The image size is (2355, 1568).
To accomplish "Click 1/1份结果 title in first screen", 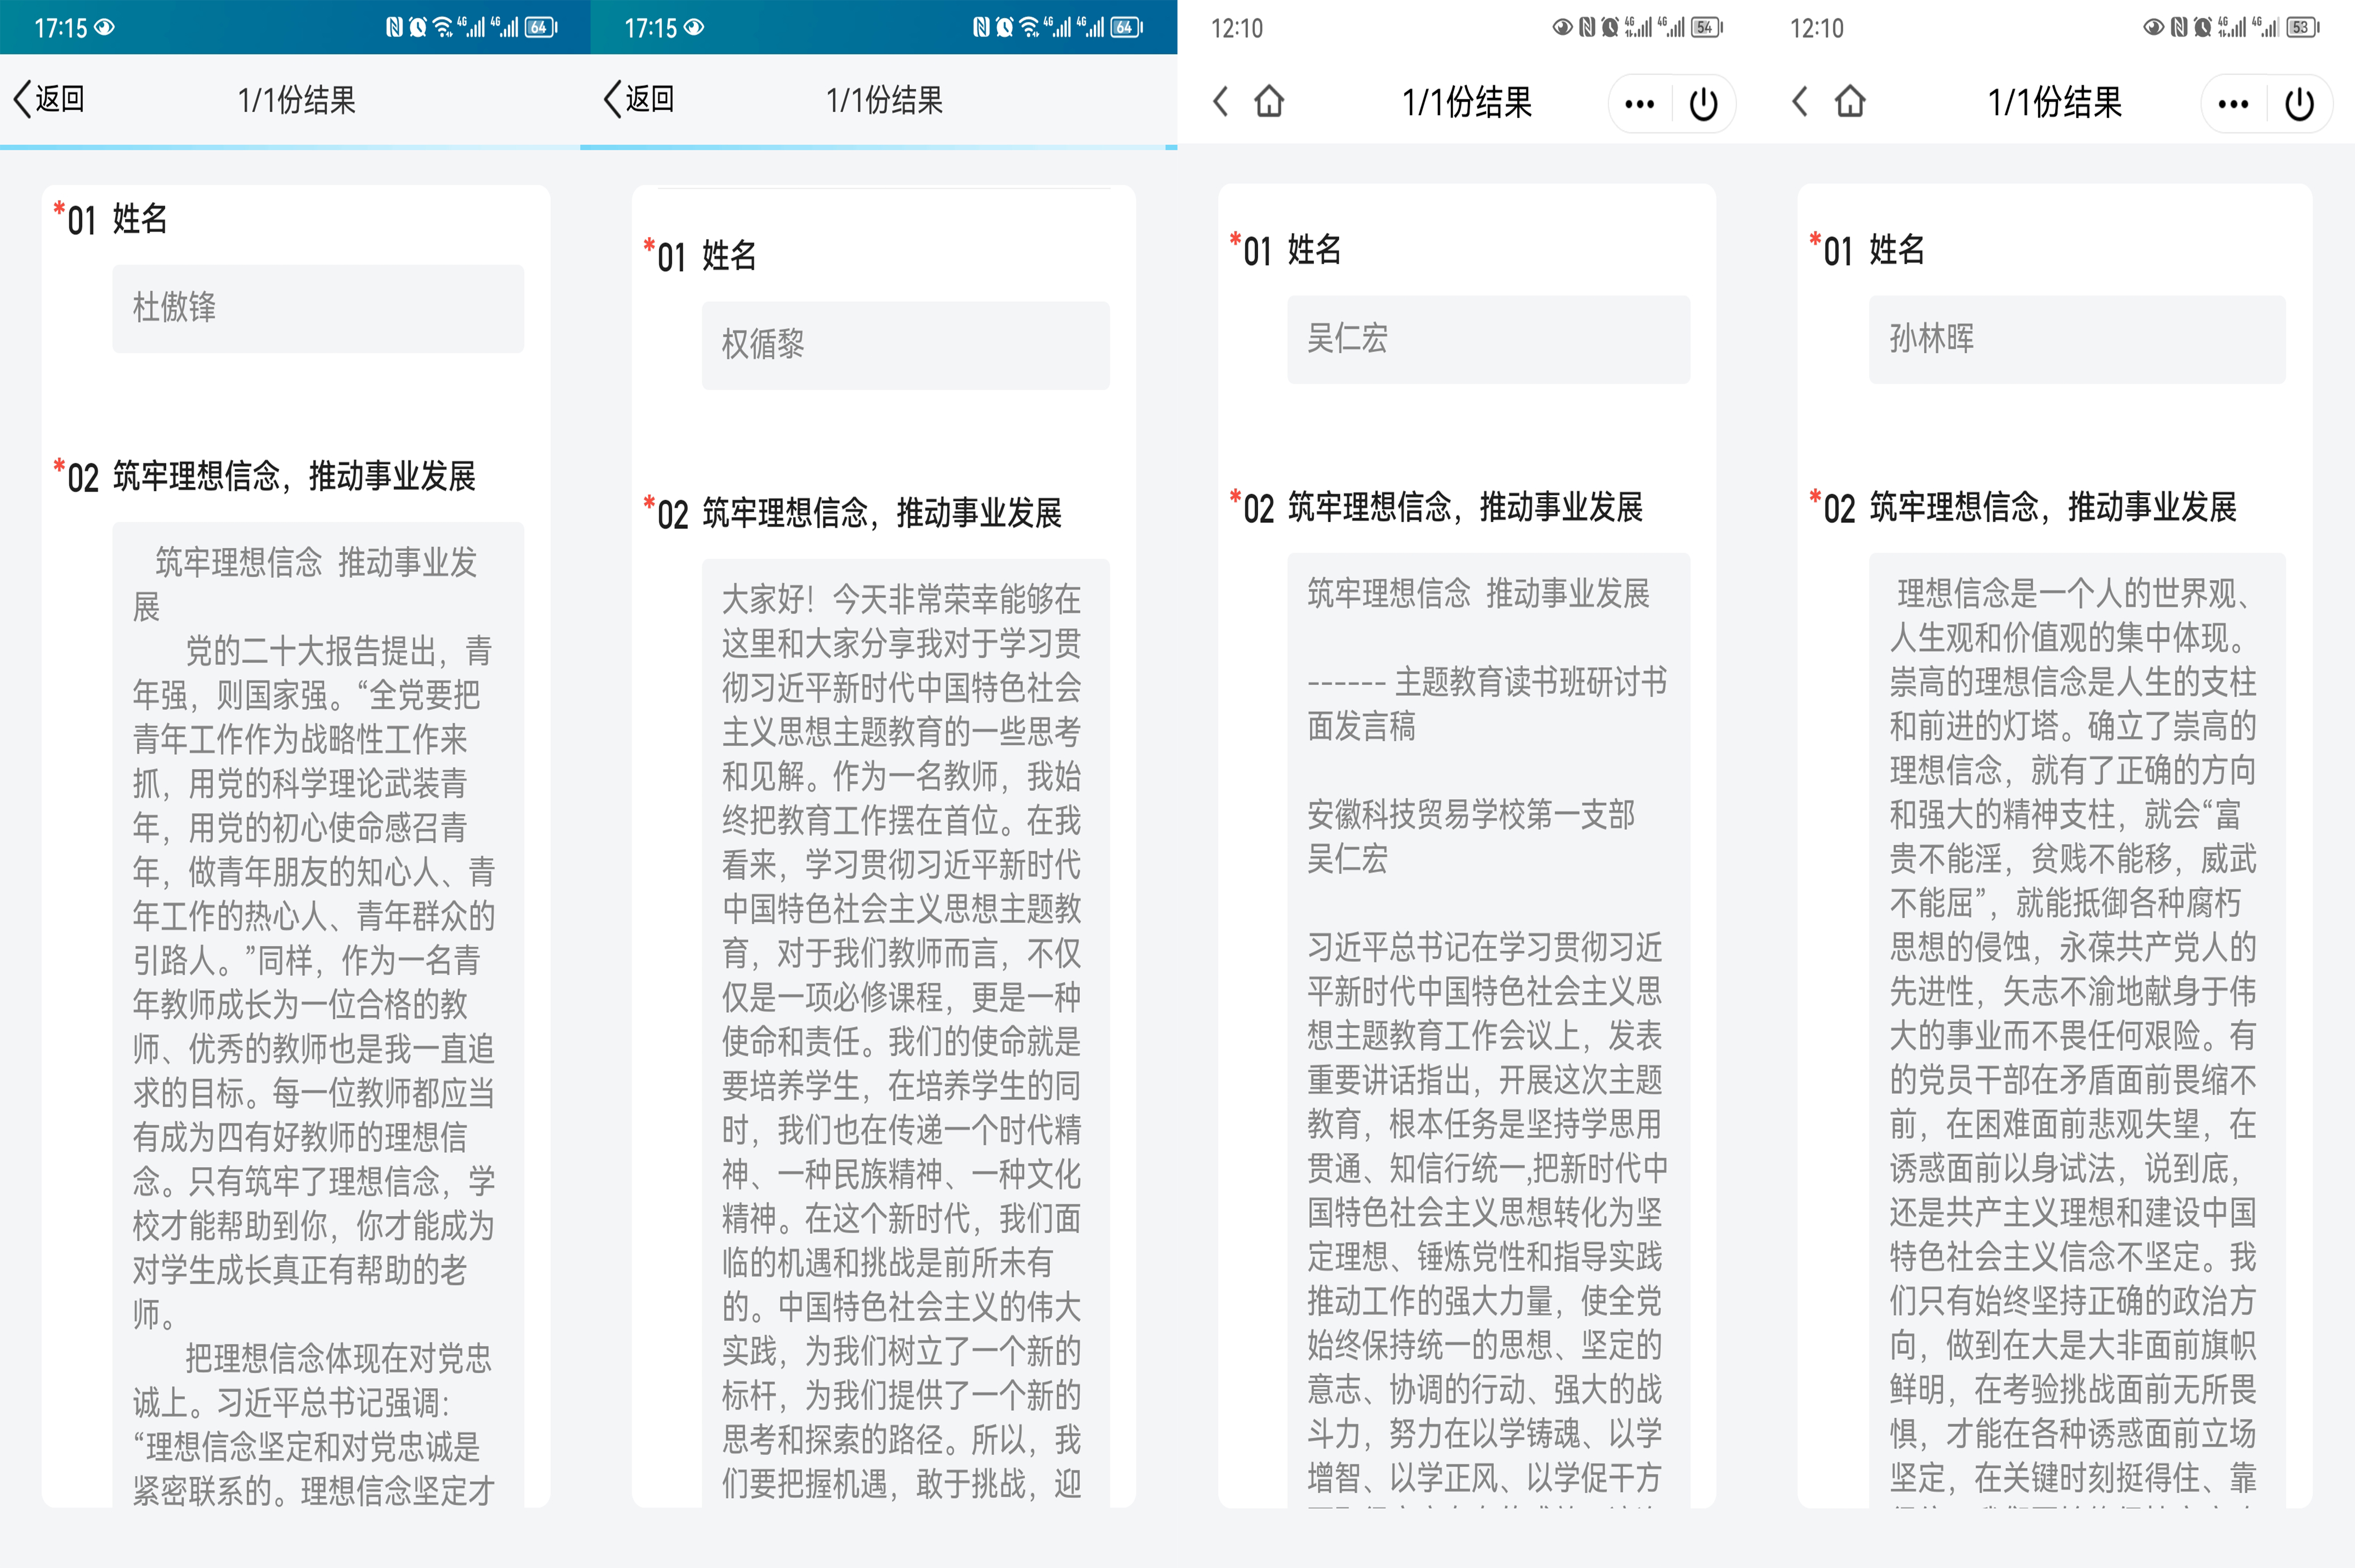I will pyautogui.click(x=297, y=100).
